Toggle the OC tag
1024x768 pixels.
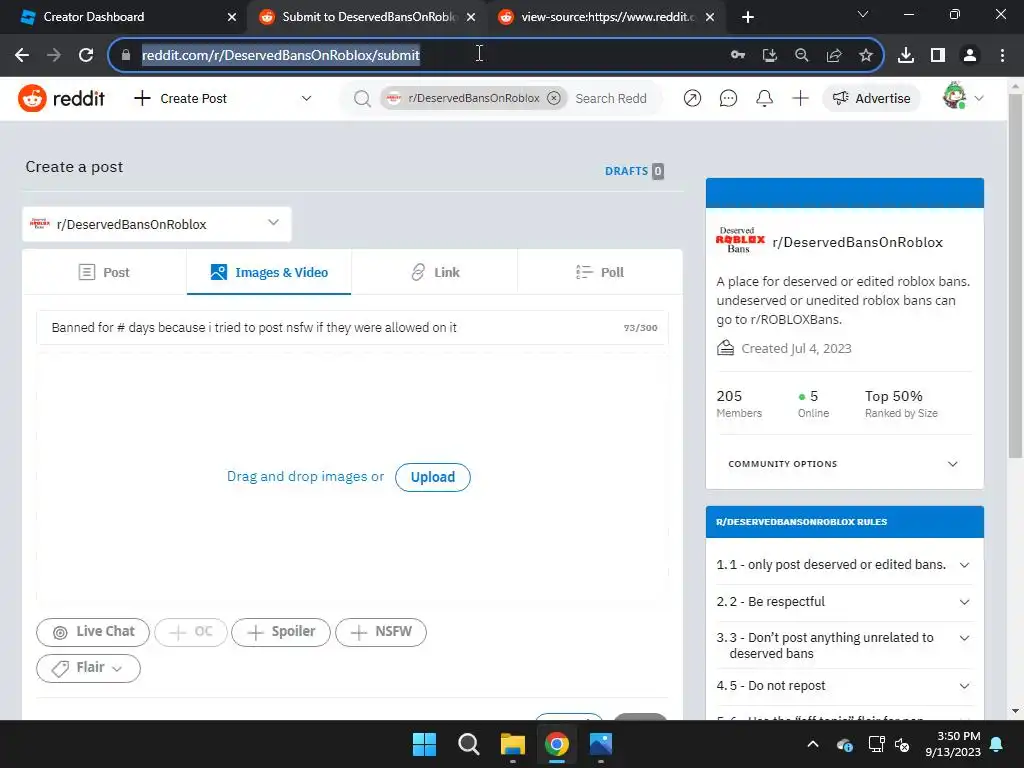191,632
